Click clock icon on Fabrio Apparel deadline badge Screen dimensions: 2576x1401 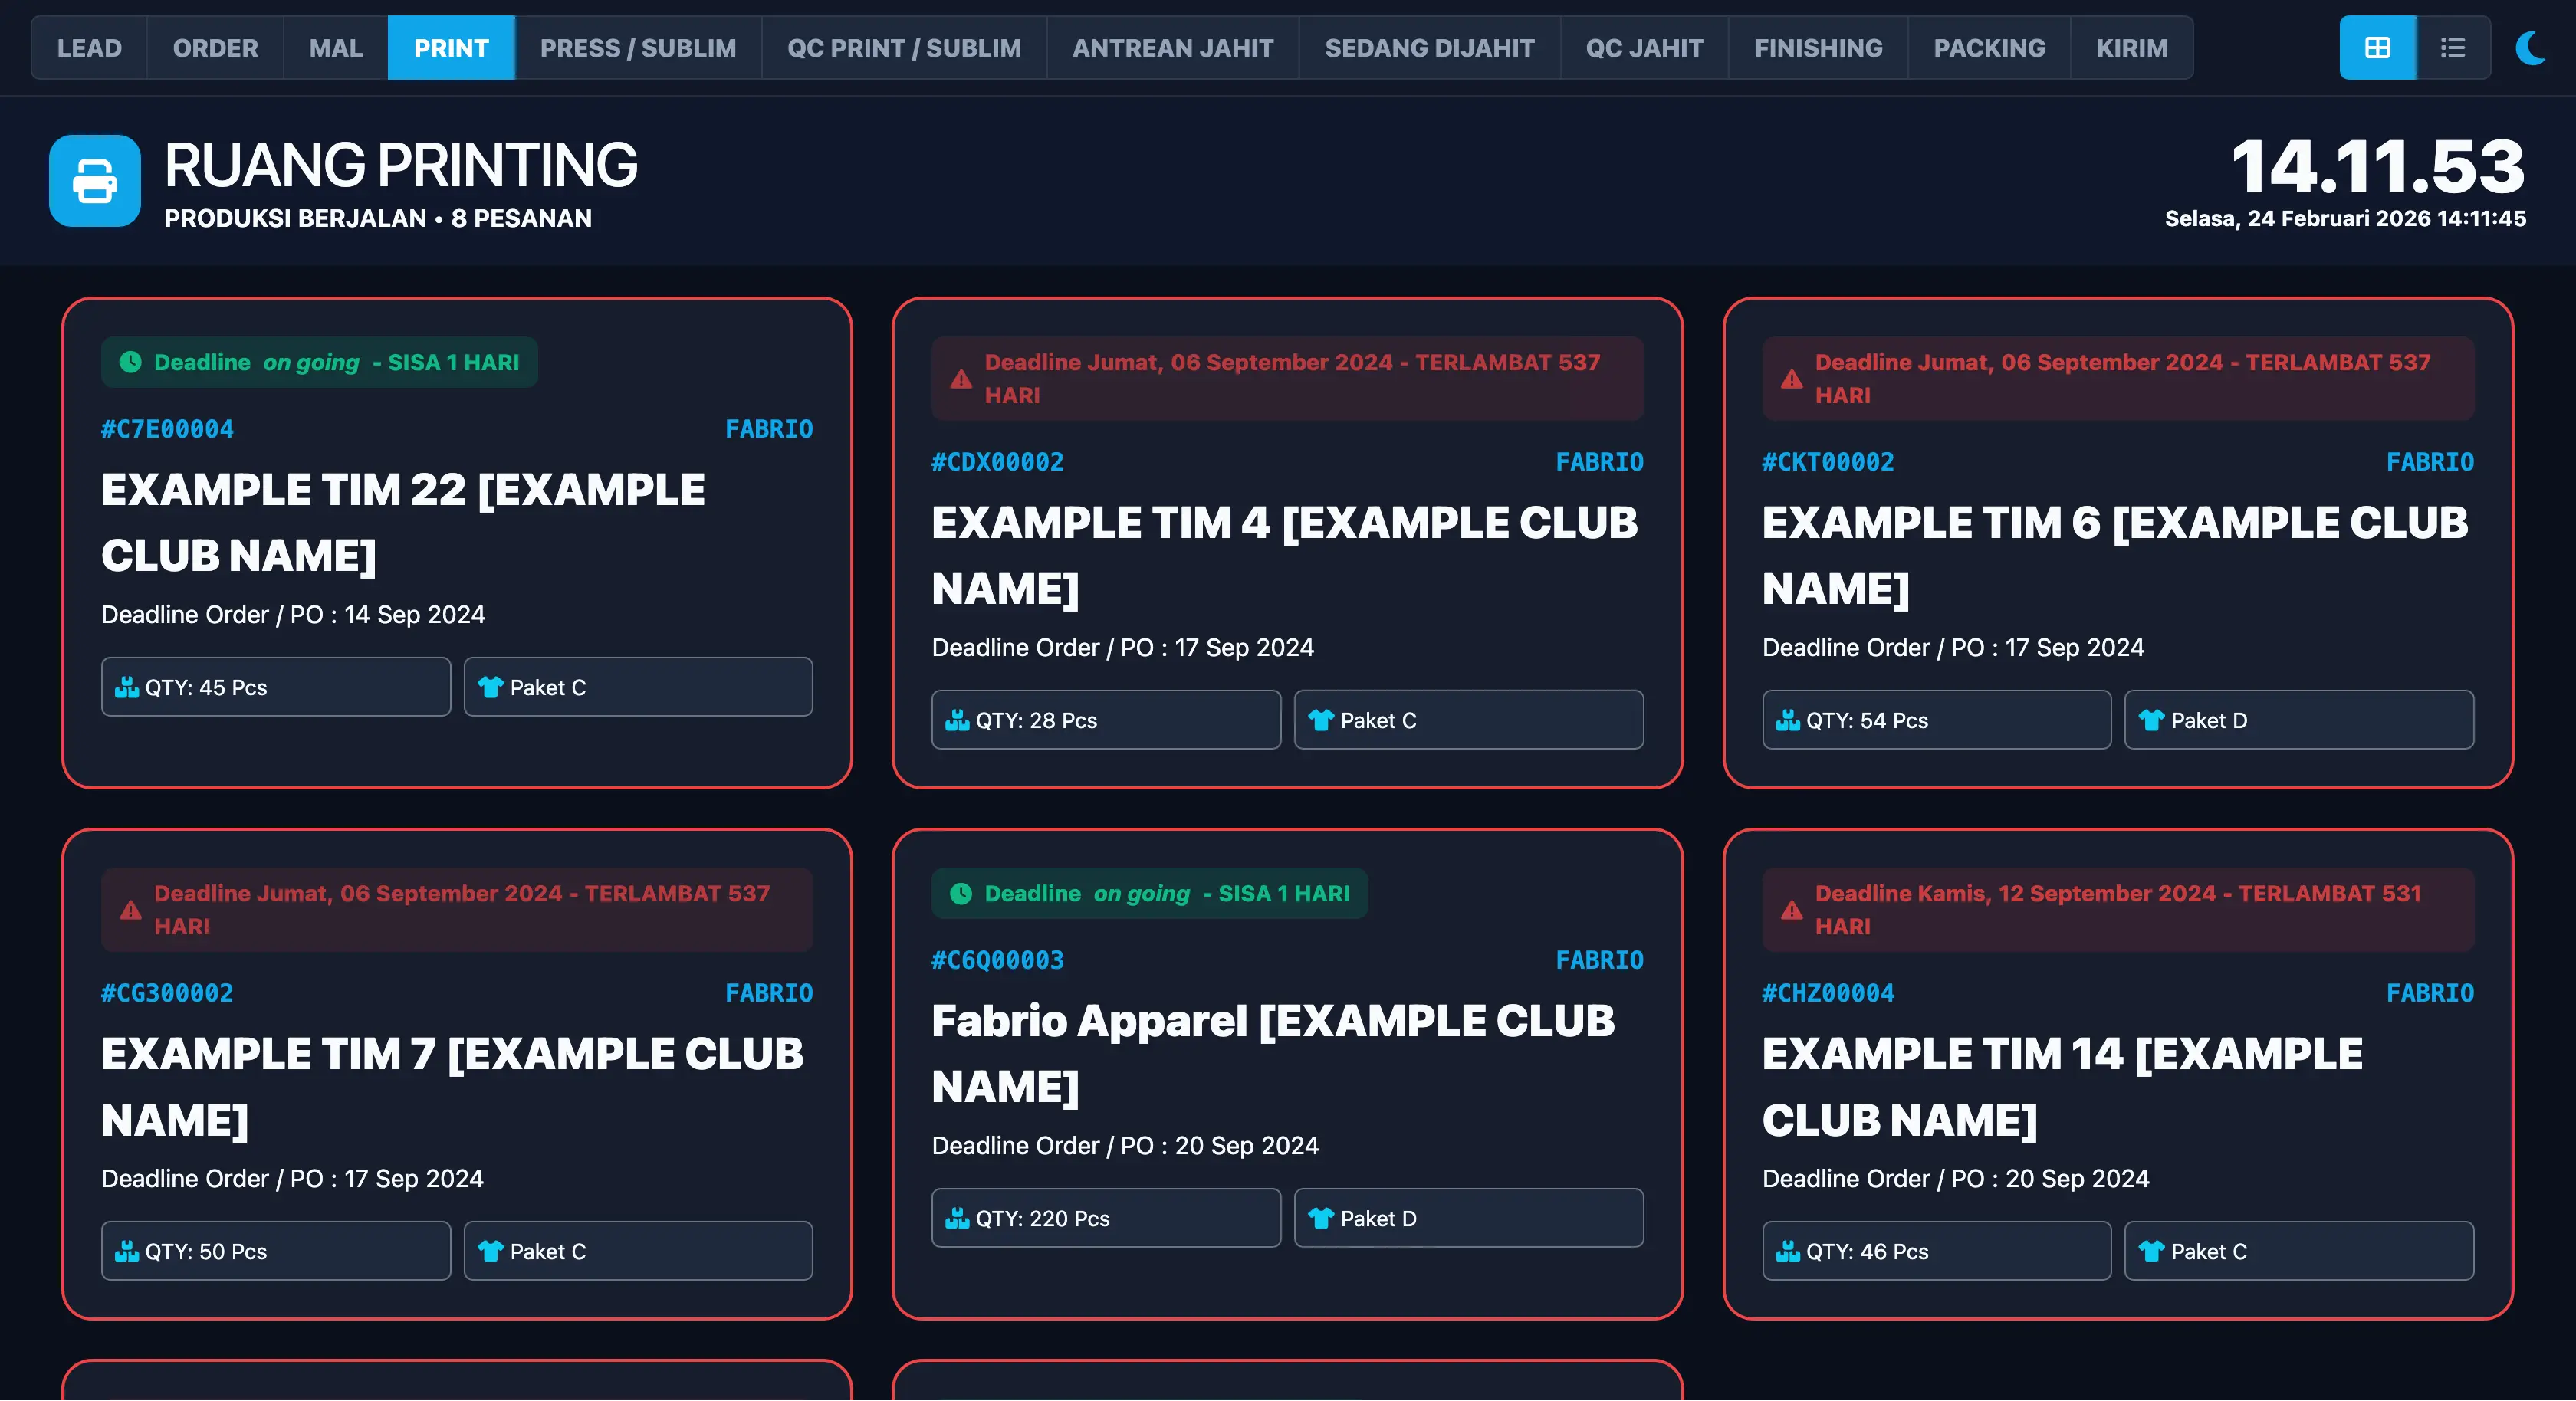[x=960, y=893]
